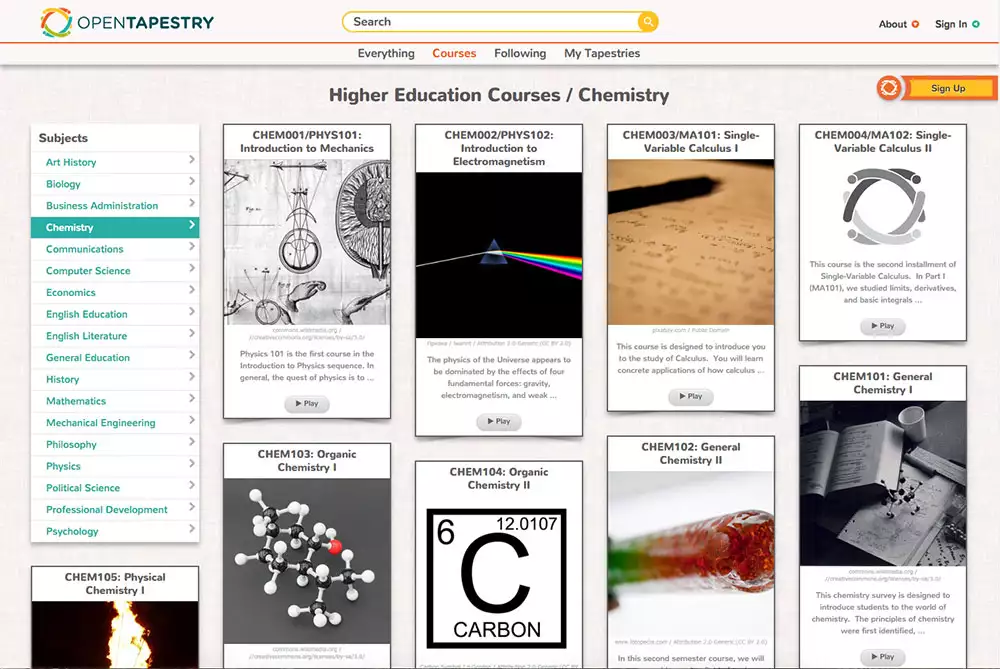Play the CHEM002/PHYS102 Electromagnetism course
The height and width of the screenshot is (669, 1000).
coord(498,421)
